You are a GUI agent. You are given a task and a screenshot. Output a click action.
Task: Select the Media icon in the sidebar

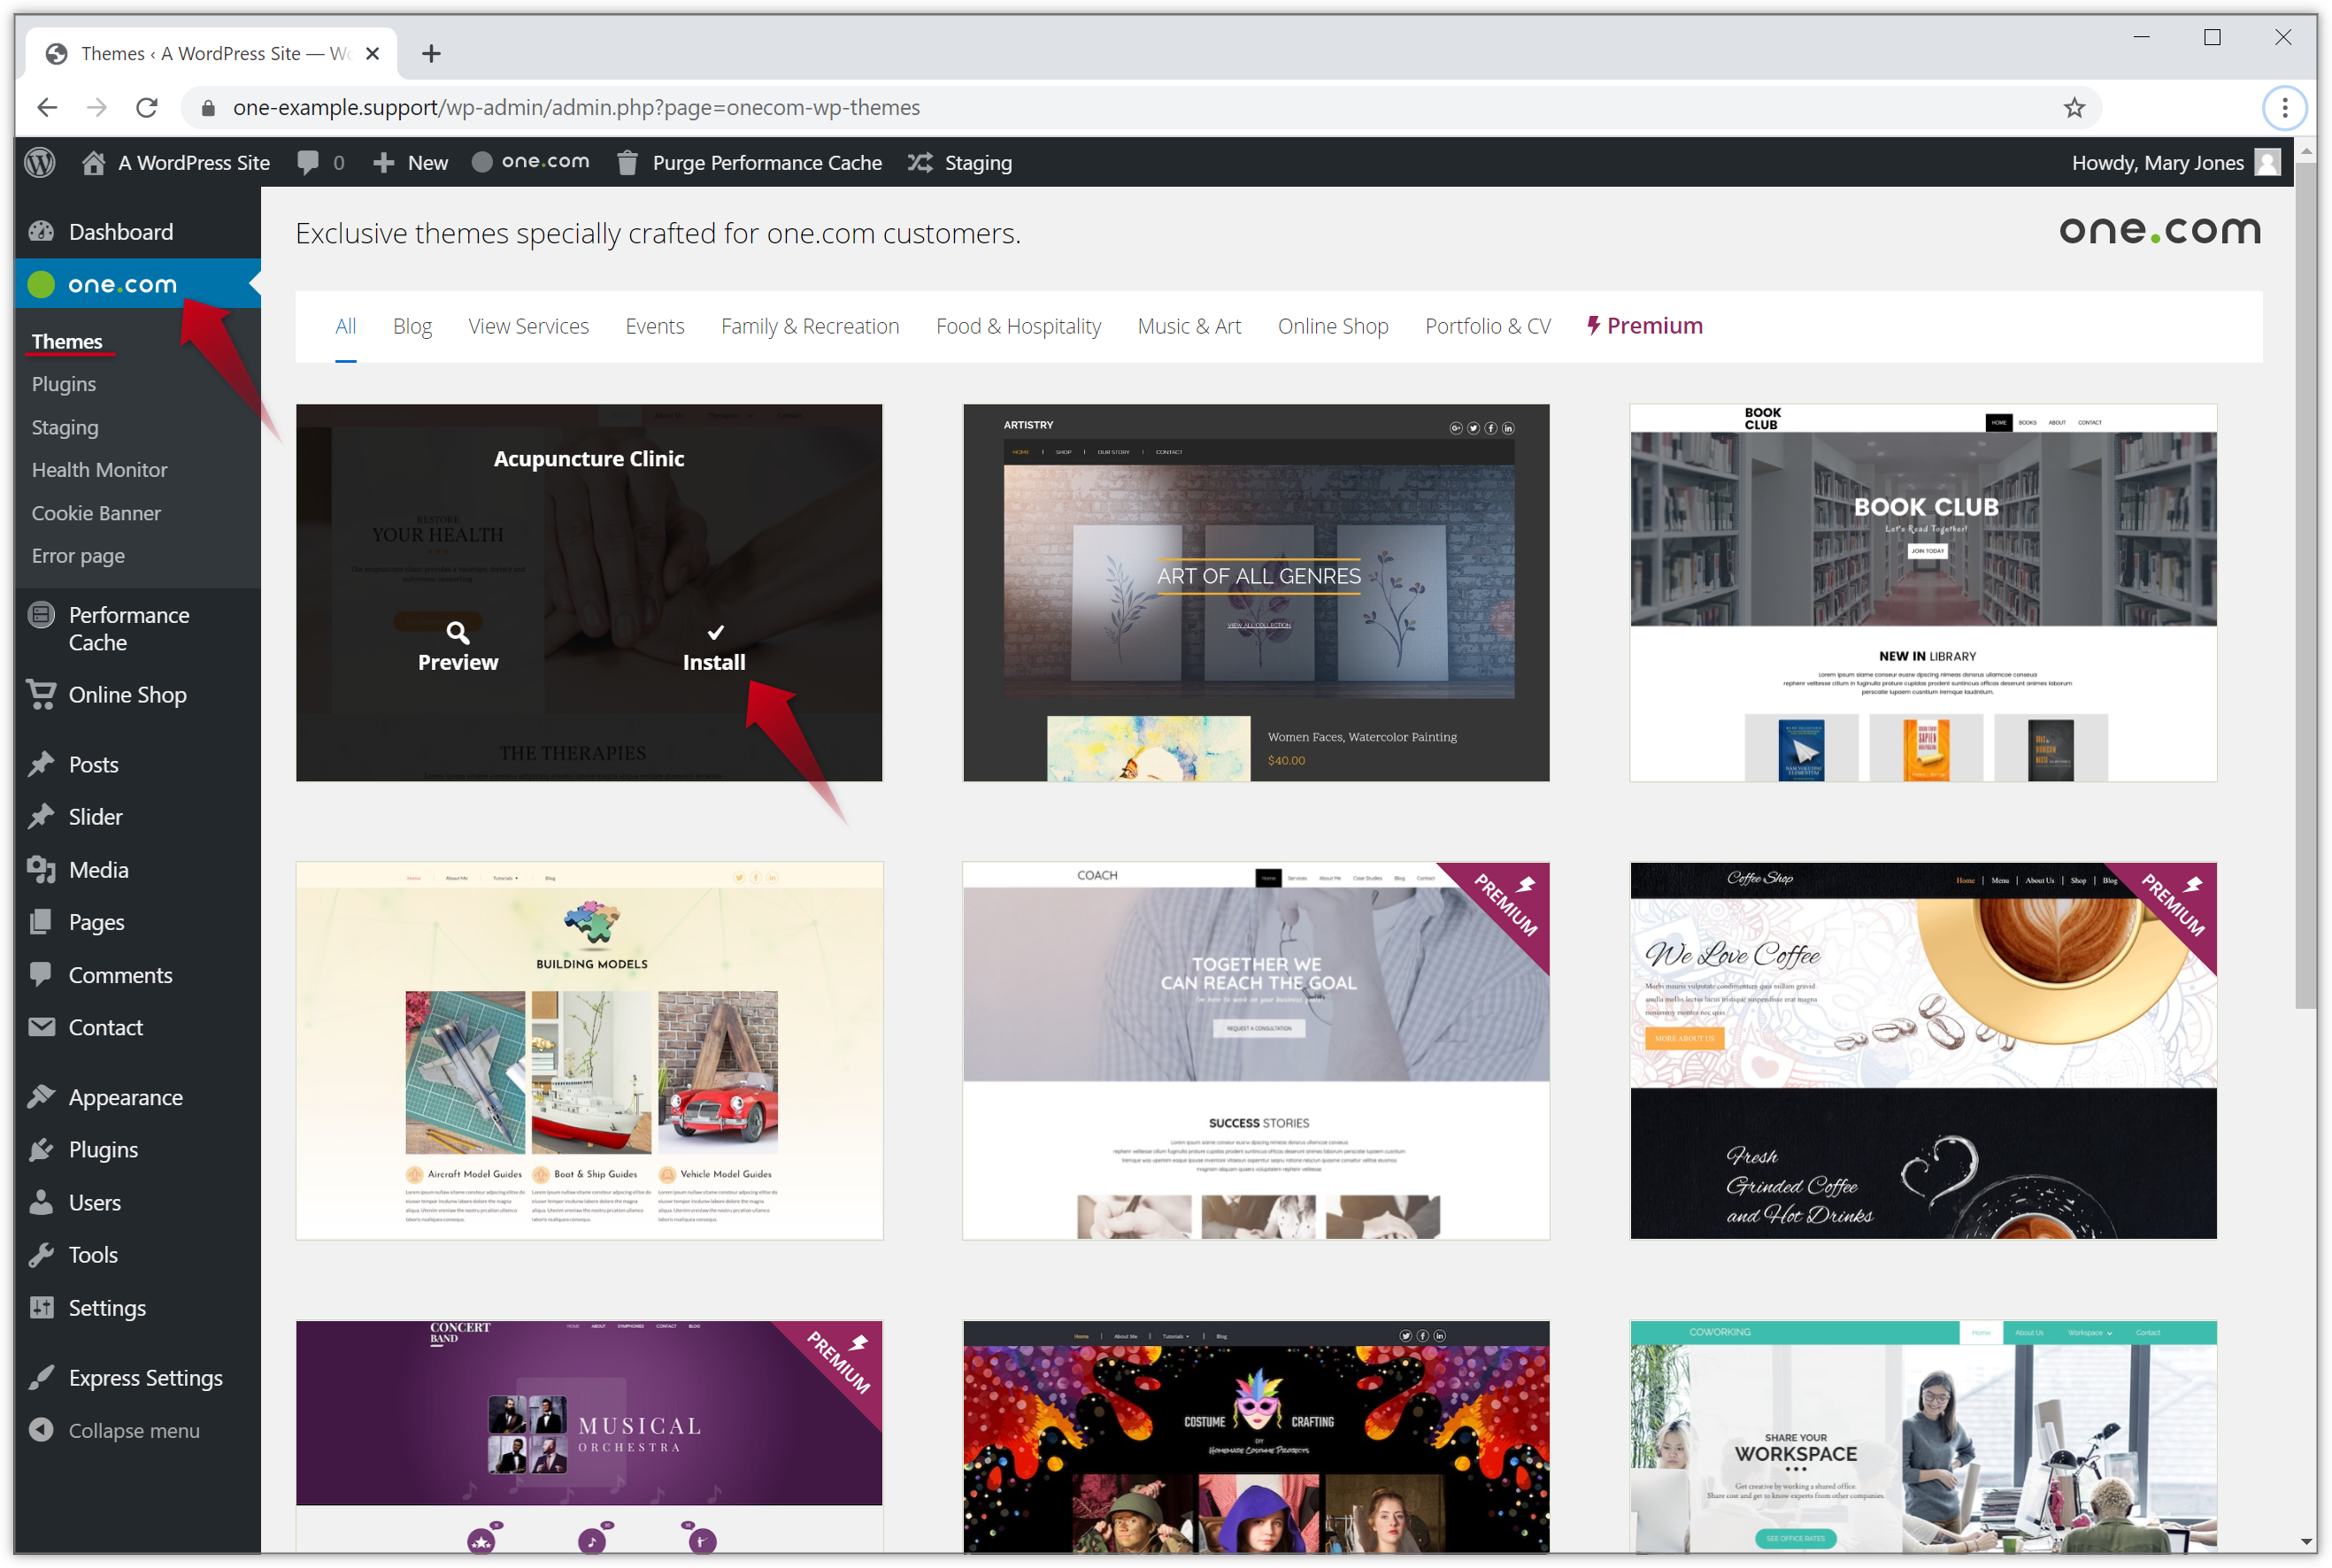41,869
